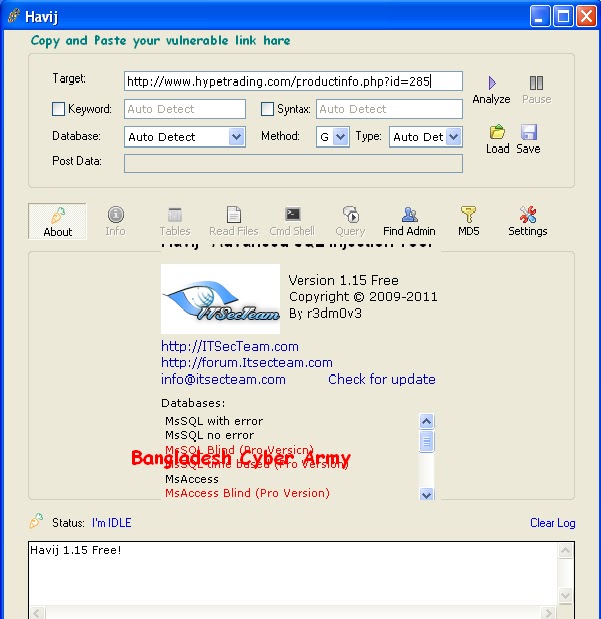The width and height of the screenshot is (601, 619).
Task: Open the Read Files icon
Action: click(233, 215)
